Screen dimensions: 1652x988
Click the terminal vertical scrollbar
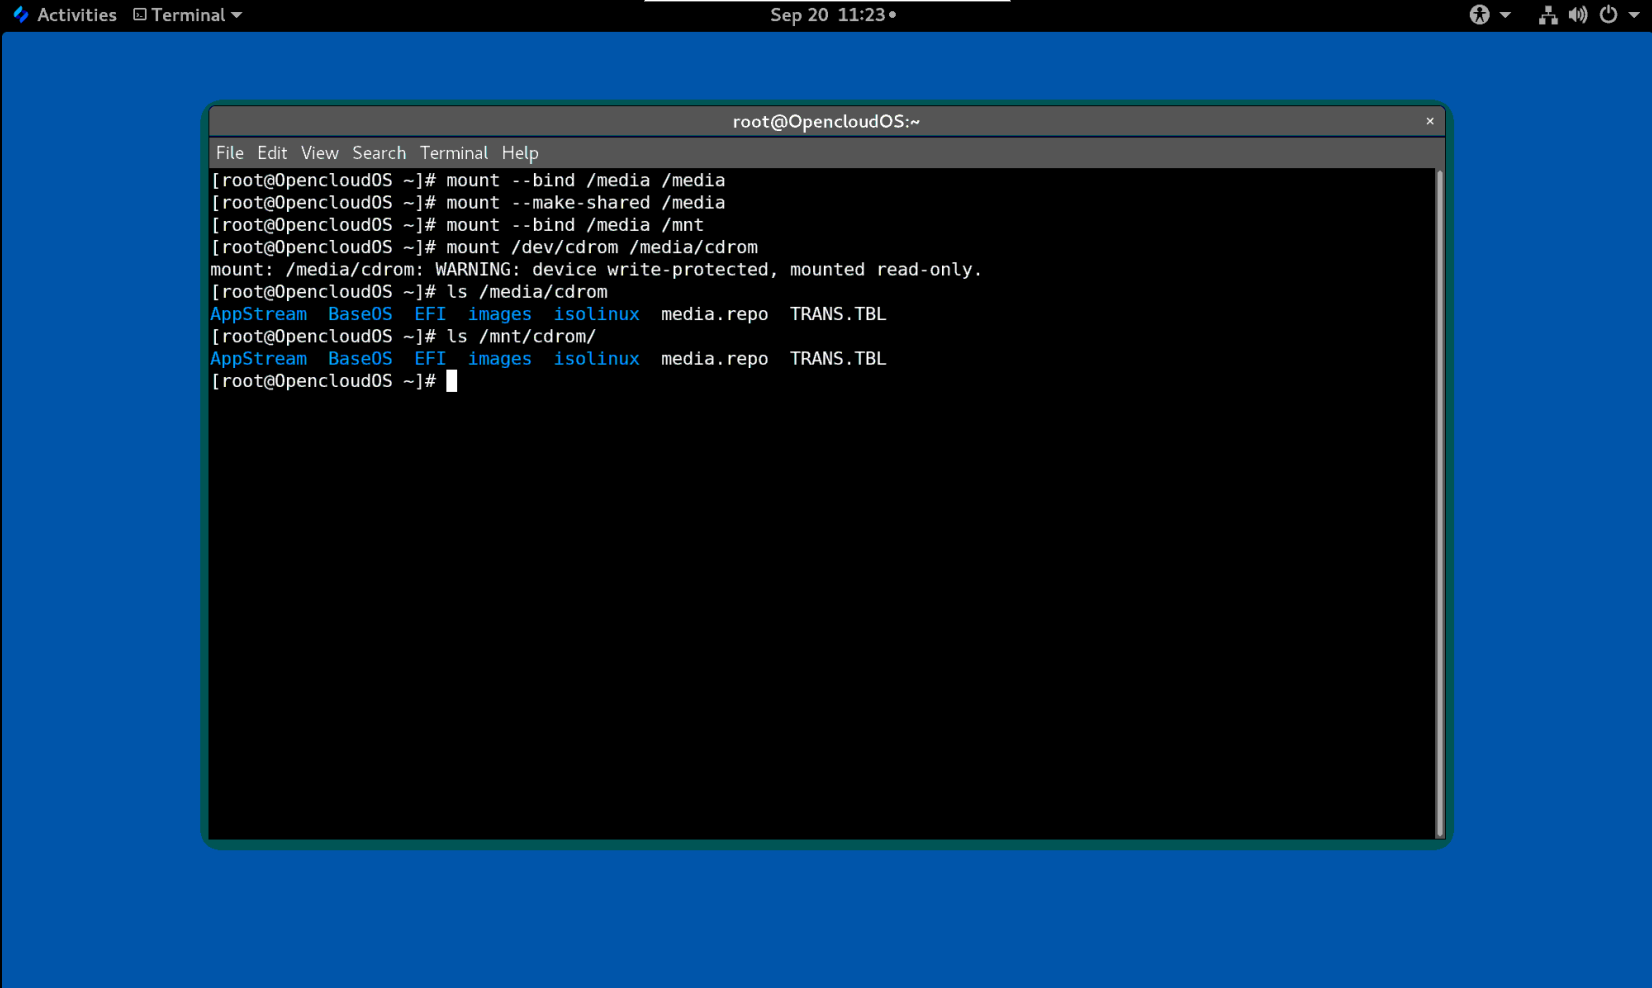[x=1440, y=503]
